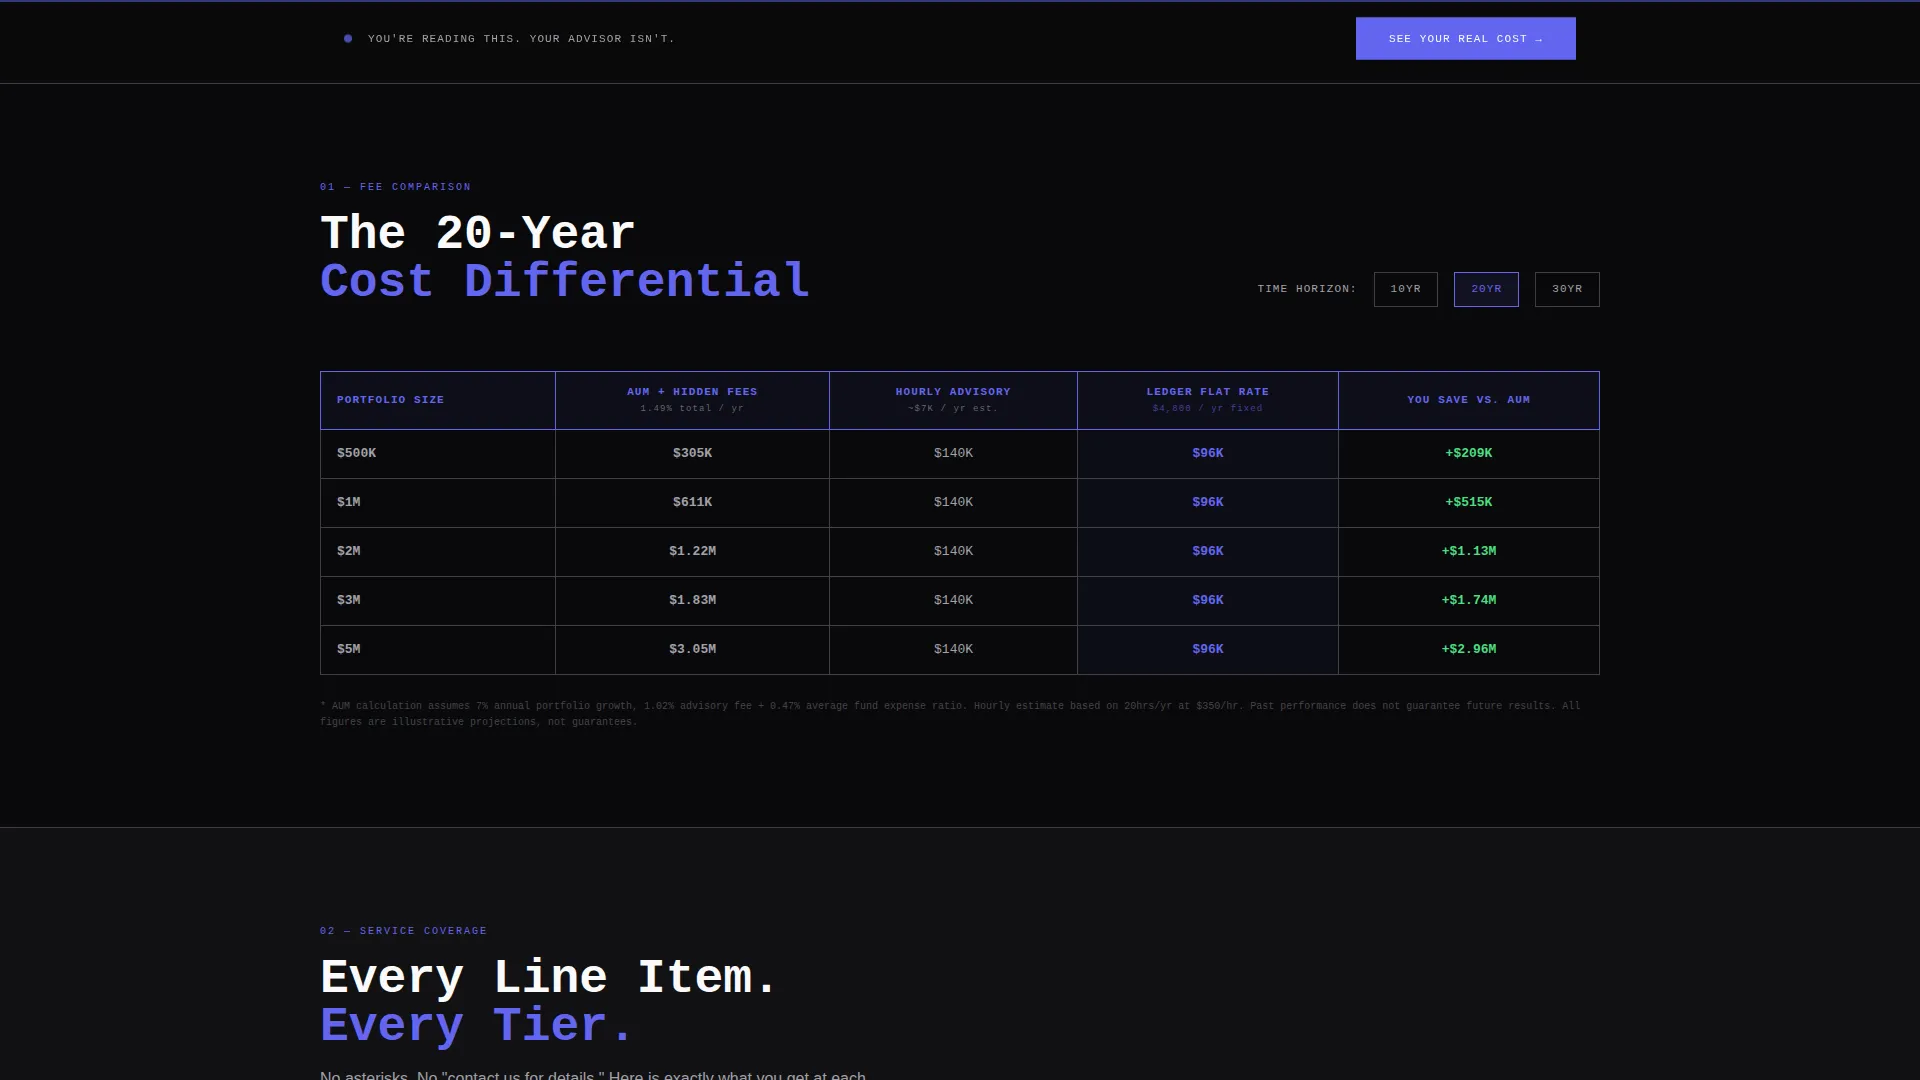The image size is (1920, 1080).
Task: Click the $1M portfolio row label
Action: (349, 502)
